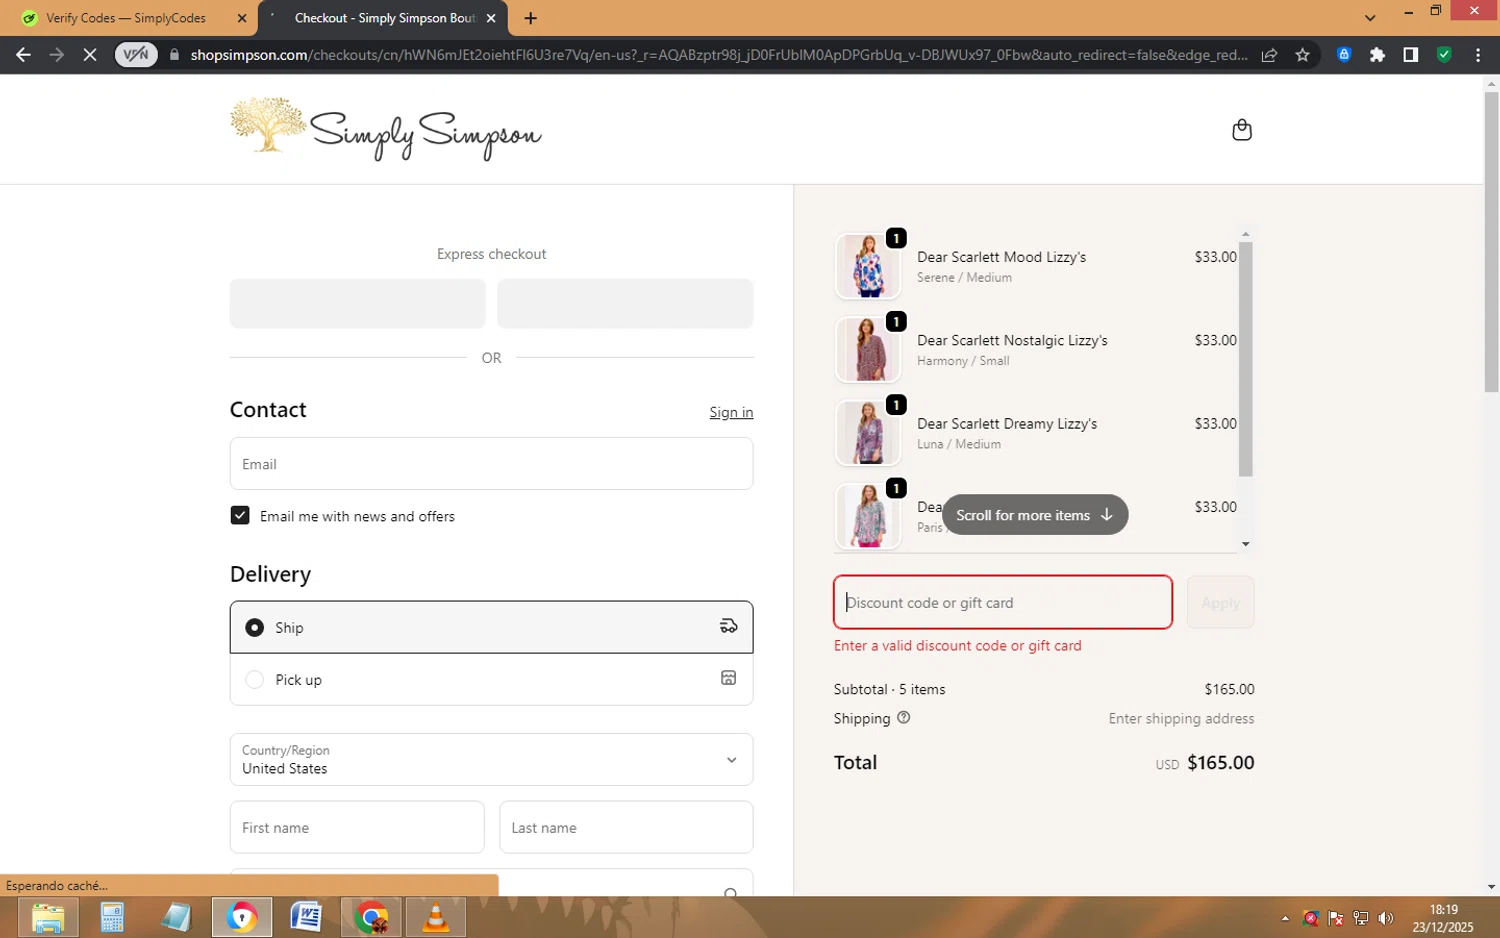Open Chrome from taskbar

coord(372,917)
